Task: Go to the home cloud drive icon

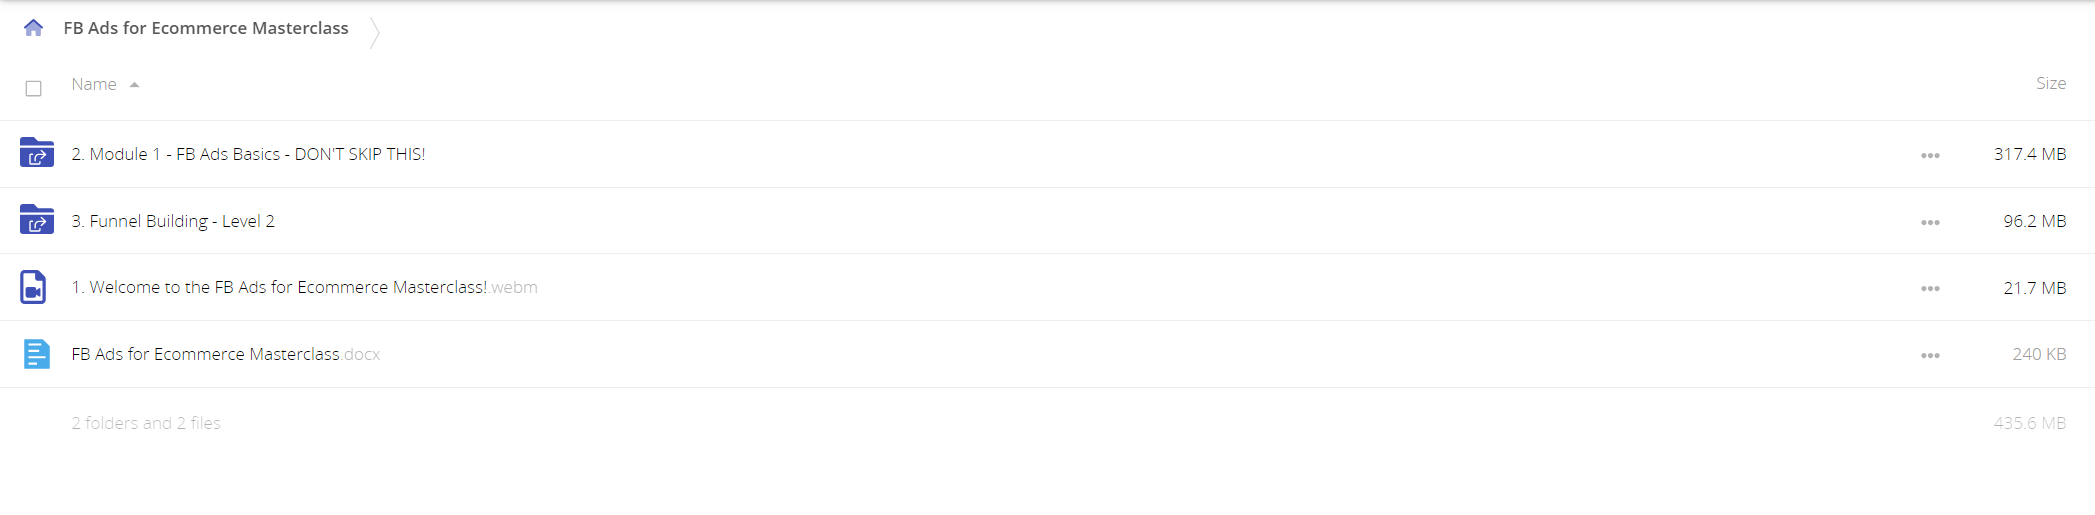Action: 33,28
